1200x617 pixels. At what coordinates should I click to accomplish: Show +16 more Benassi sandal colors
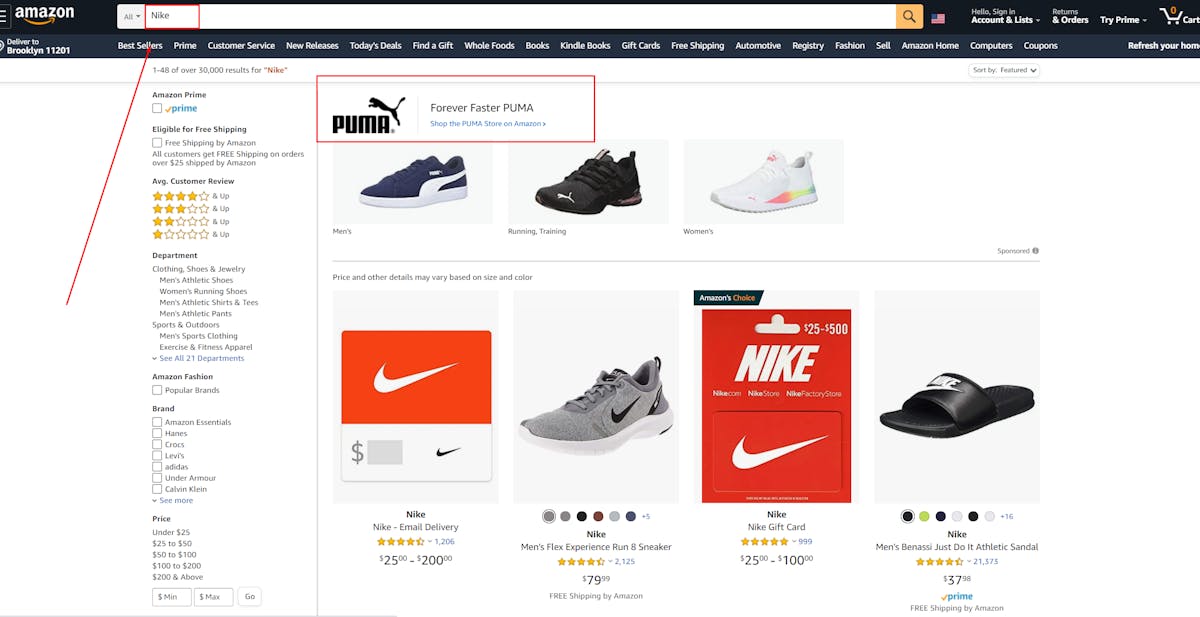[x=1006, y=517]
